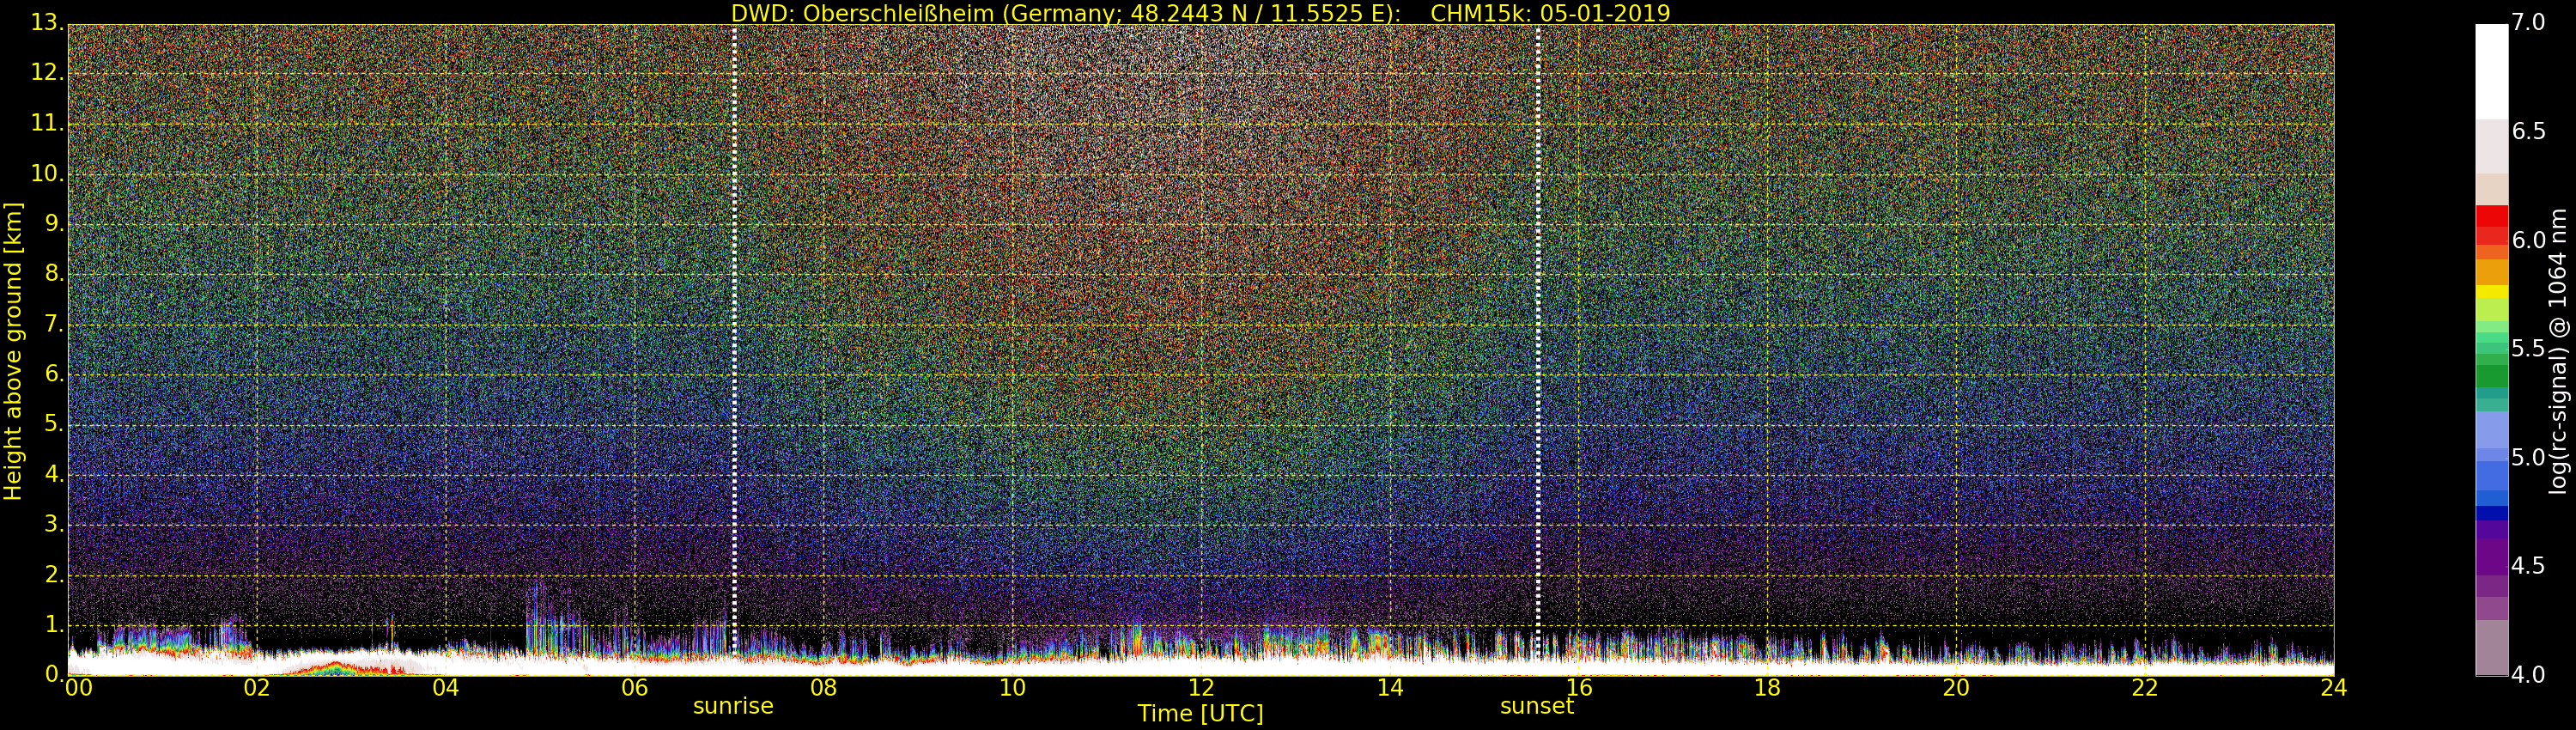Click time axis tick label '12'

pos(1201,688)
